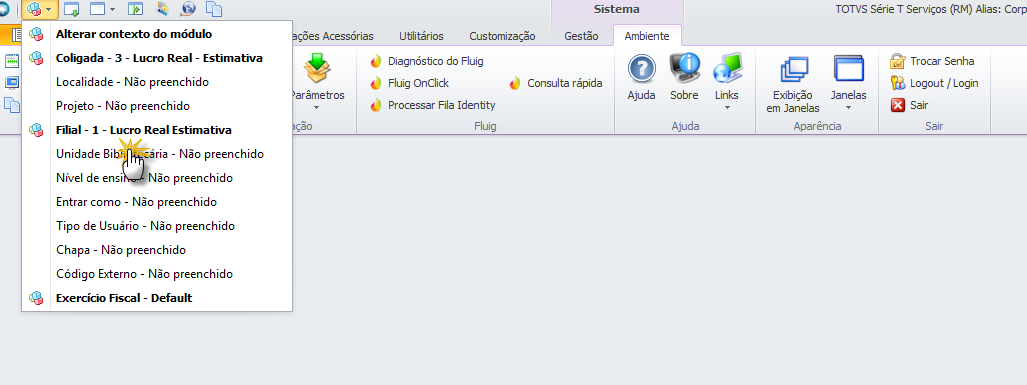Viewport: 1027px width, 385px height.
Task: Switch to the Customização tab
Action: [x=502, y=36]
